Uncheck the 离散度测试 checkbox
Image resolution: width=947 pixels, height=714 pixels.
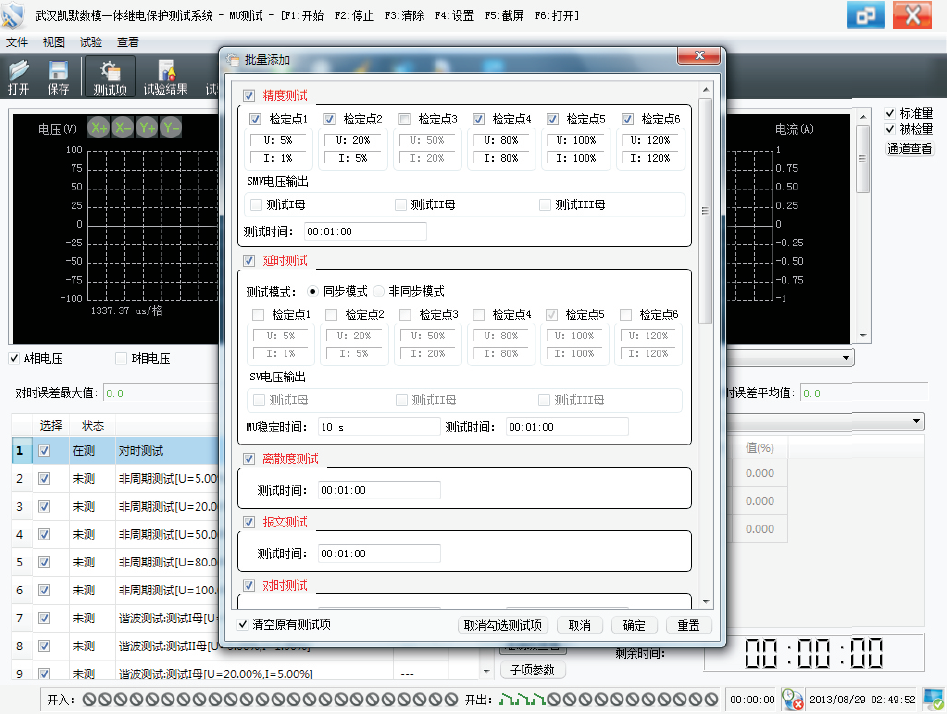[249, 459]
